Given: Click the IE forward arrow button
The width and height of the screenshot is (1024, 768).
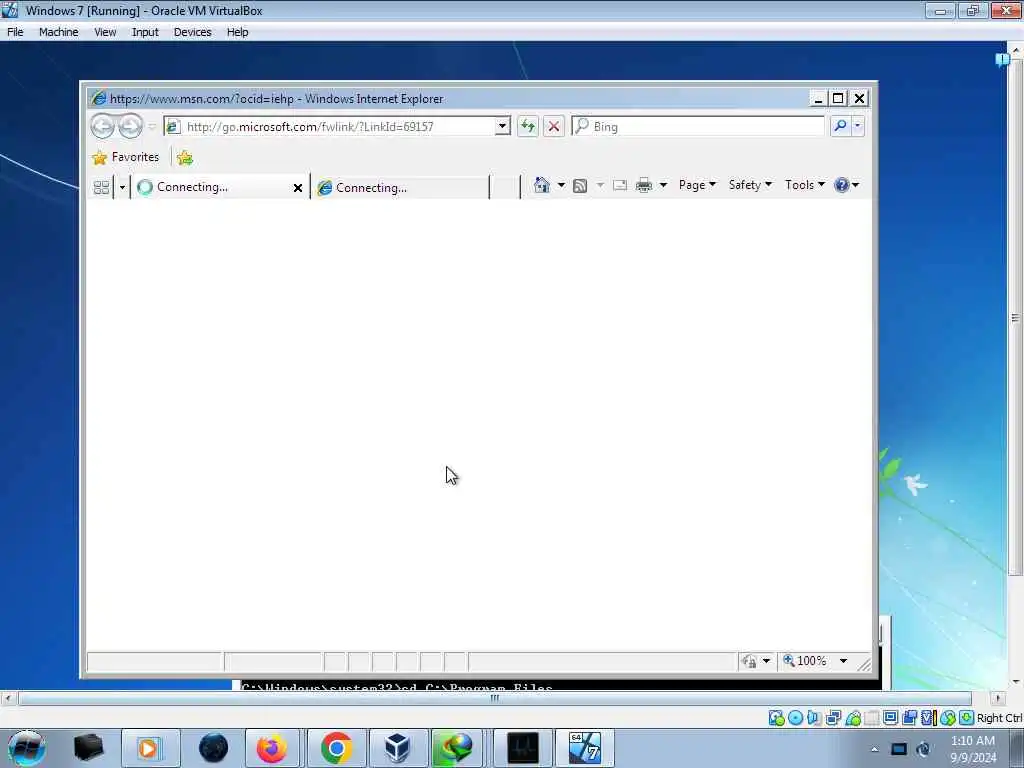Looking at the screenshot, I should pos(130,126).
